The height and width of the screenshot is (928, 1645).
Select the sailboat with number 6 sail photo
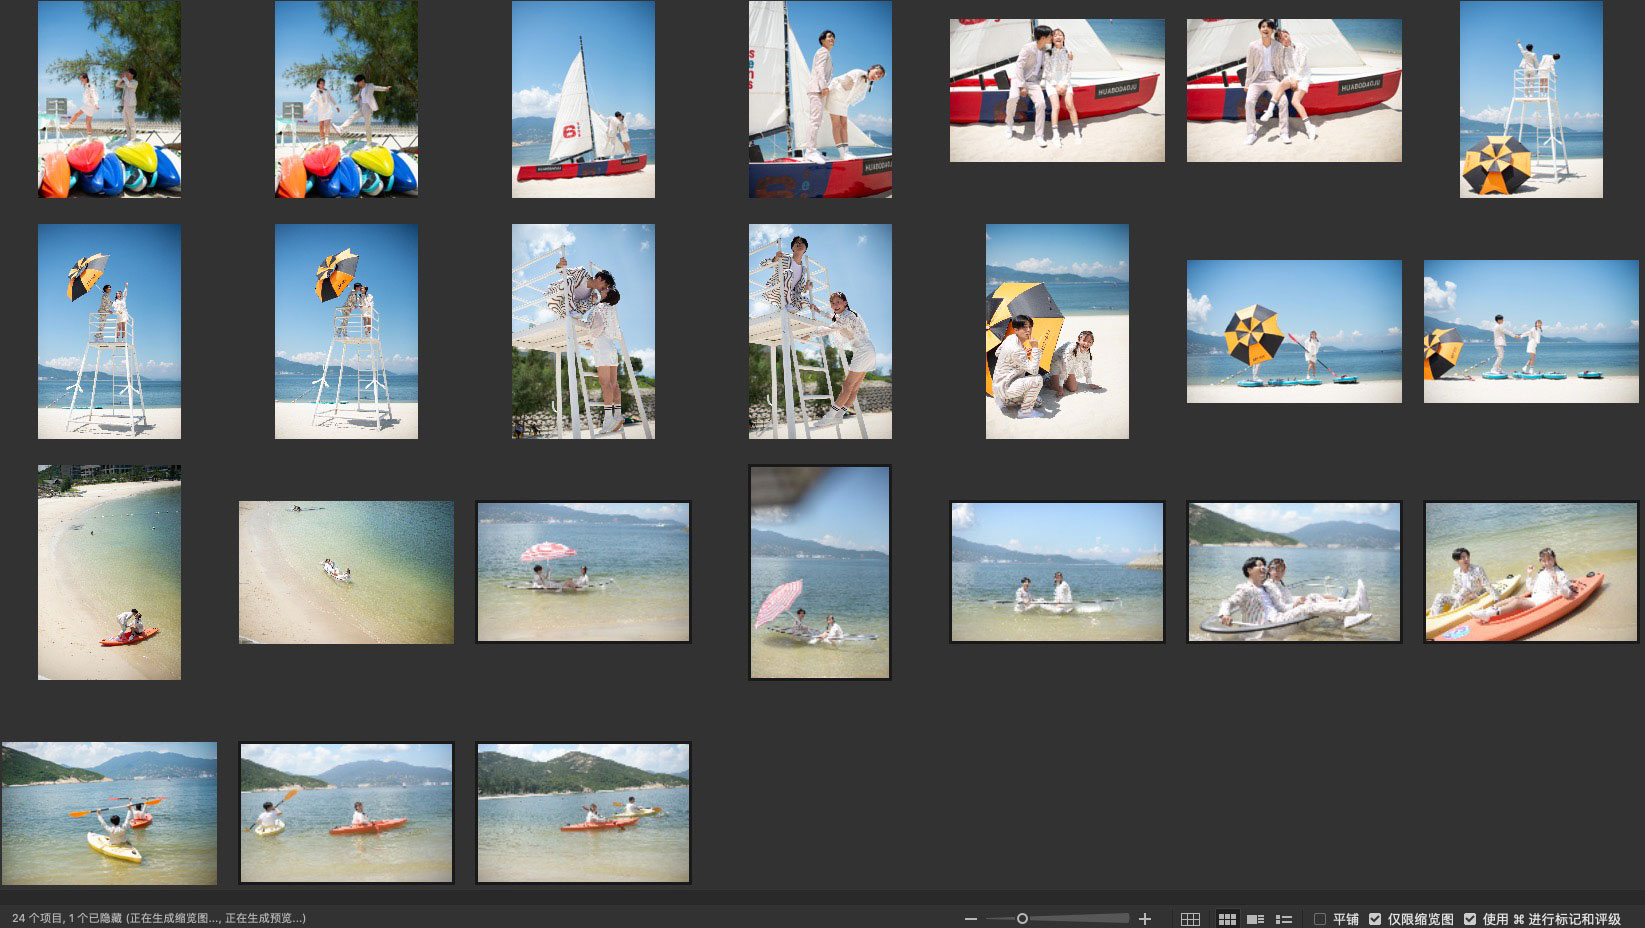pos(583,99)
